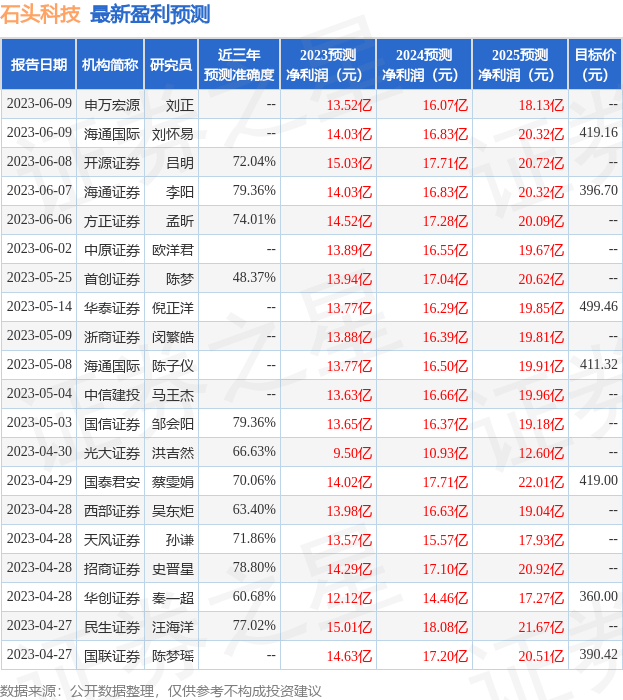Click target price 411.32
The image size is (623, 700).
pyautogui.click(x=598, y=365)
